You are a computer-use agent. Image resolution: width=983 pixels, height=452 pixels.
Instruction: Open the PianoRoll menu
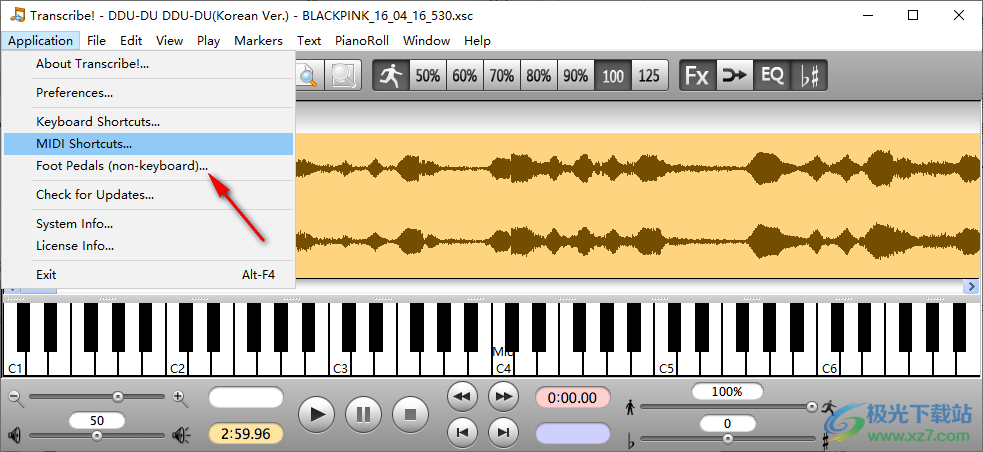362,41
